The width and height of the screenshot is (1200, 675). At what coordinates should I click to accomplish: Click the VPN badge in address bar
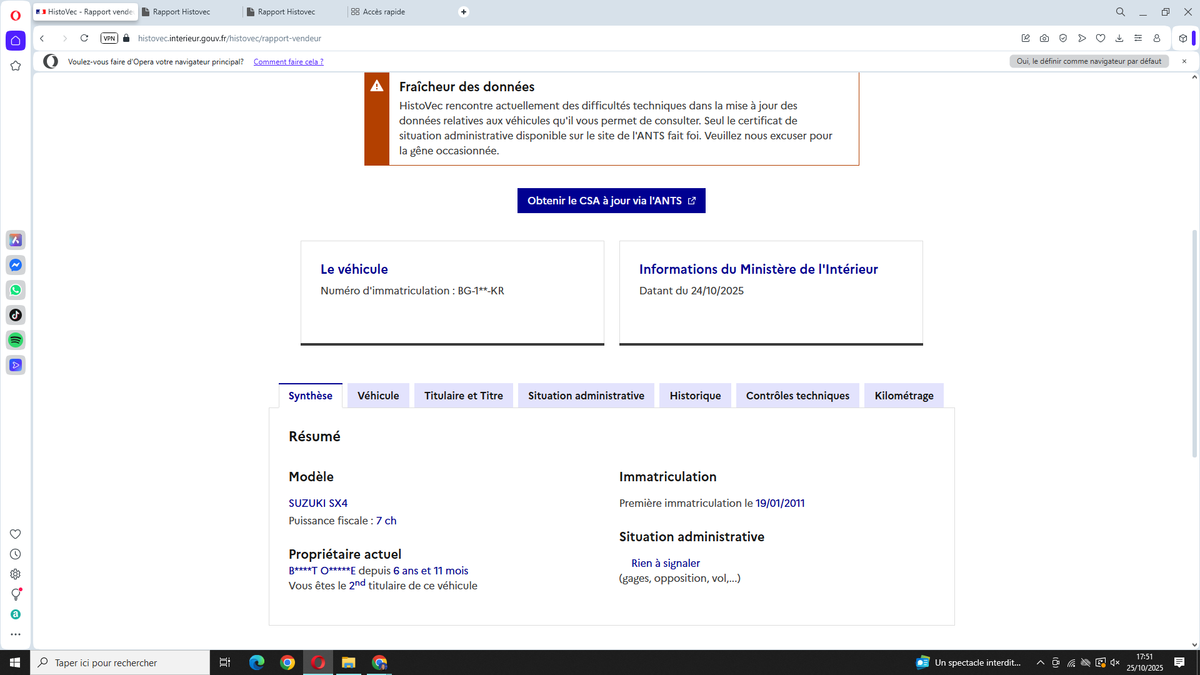pos(110,38)
